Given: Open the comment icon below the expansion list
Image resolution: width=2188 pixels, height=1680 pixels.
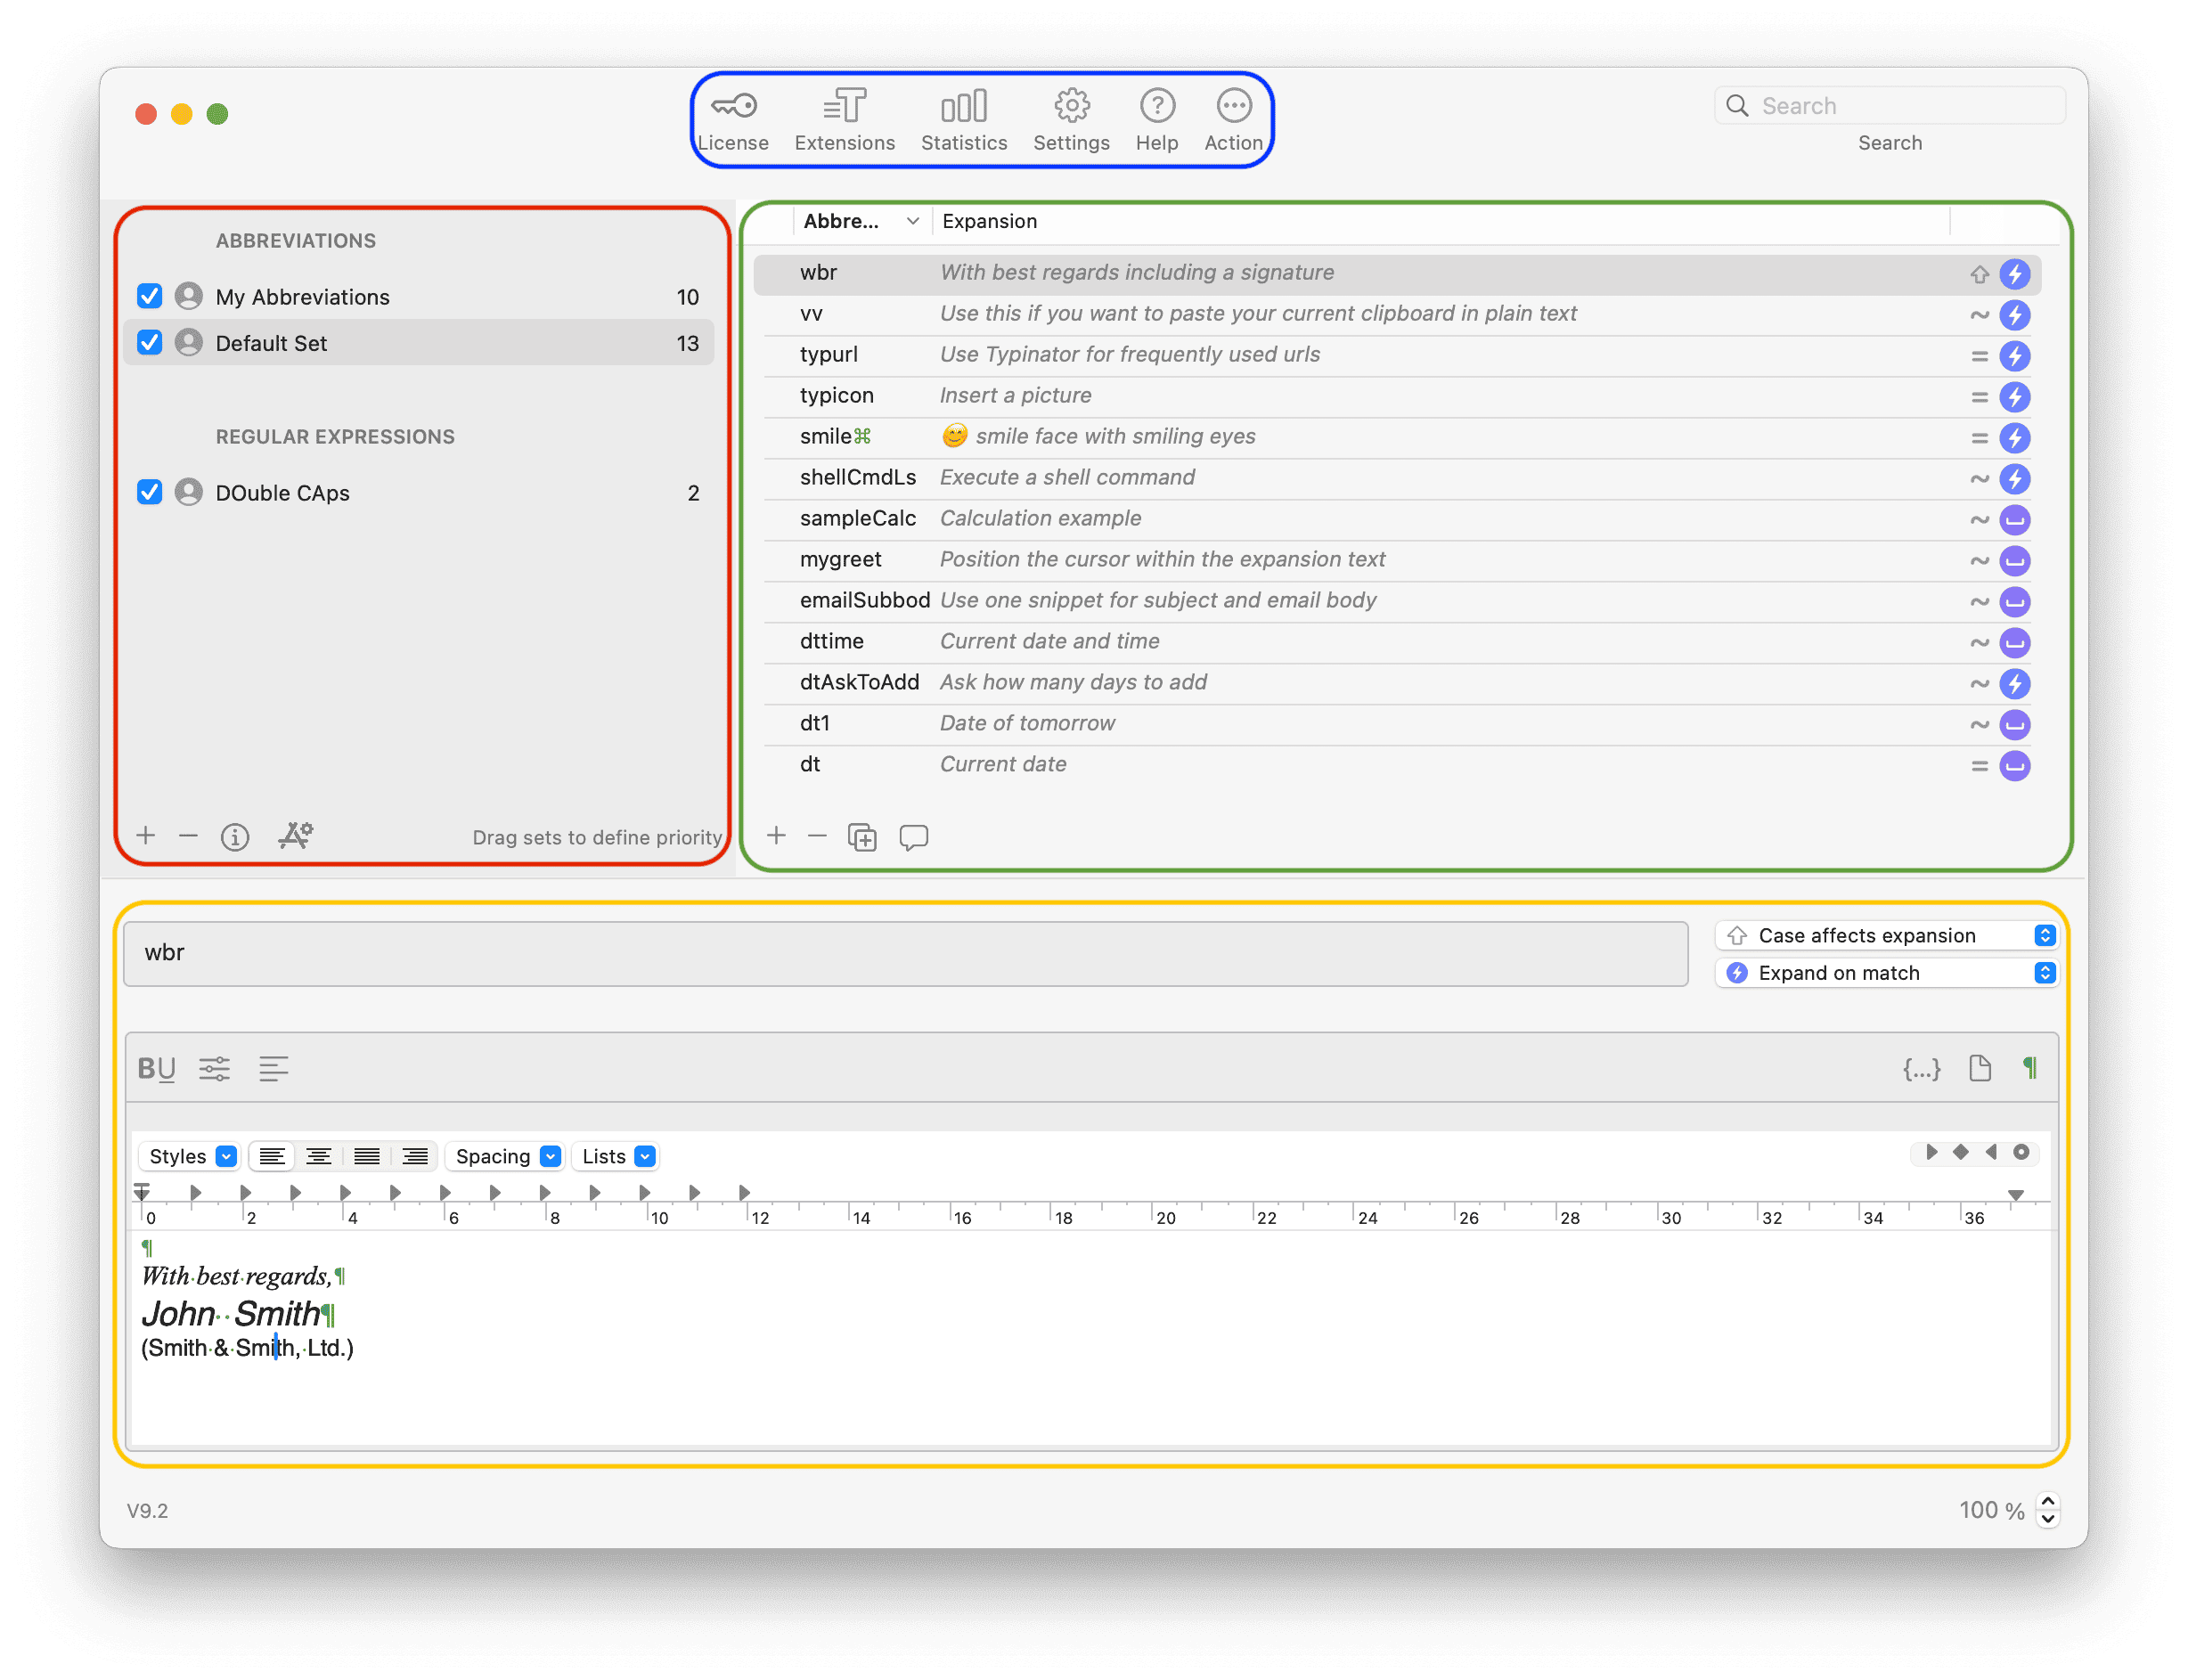Looking at the screenshot, I should pyautogui.click(x=913, y=837).
